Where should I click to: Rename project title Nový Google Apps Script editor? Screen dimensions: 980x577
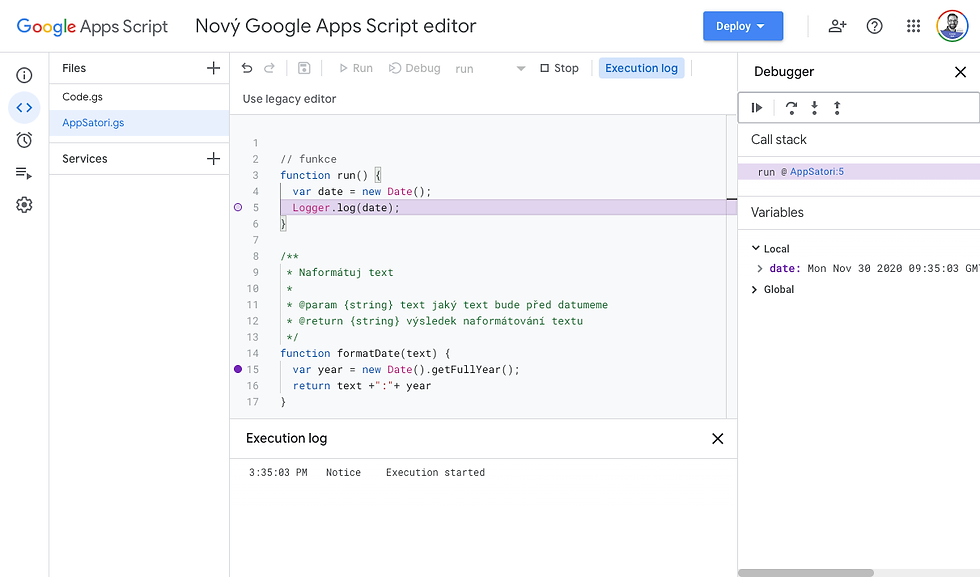point(336,26)
